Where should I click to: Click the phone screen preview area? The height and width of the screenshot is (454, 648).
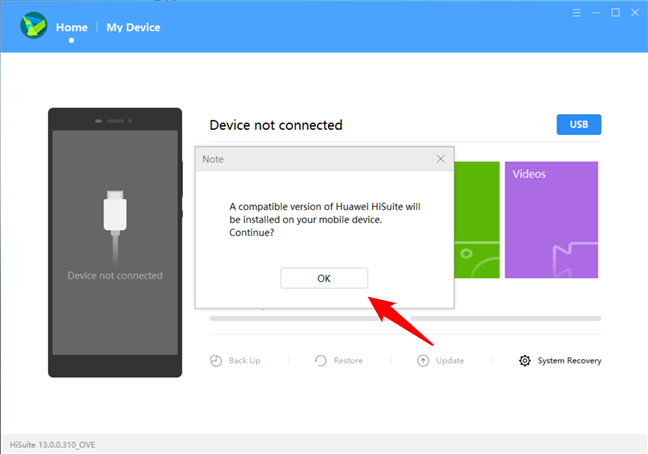coord(115,242)
